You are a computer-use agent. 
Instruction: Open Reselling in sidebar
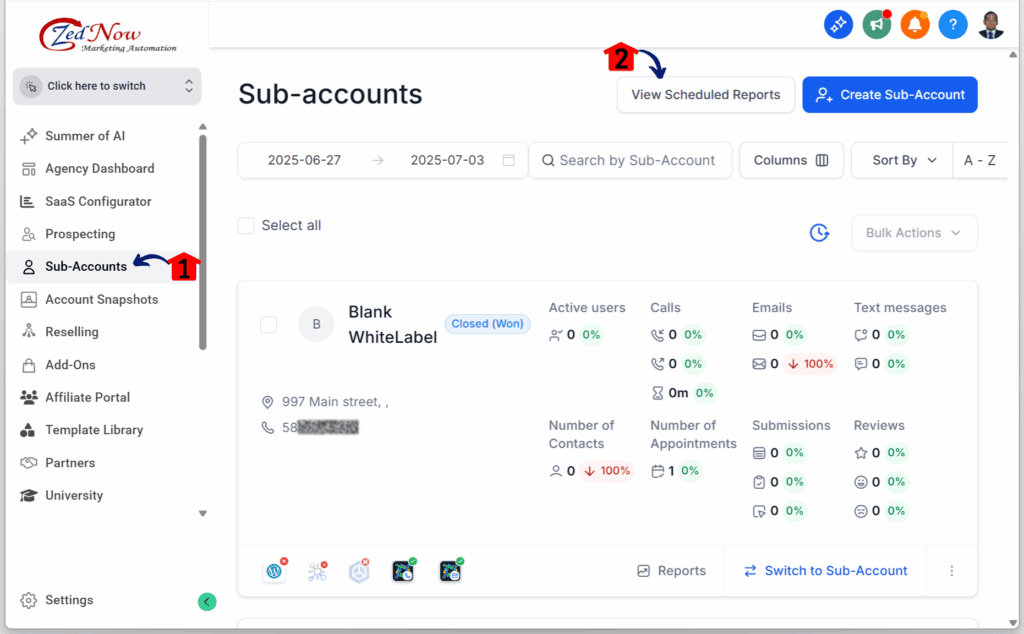pos(72,332)
